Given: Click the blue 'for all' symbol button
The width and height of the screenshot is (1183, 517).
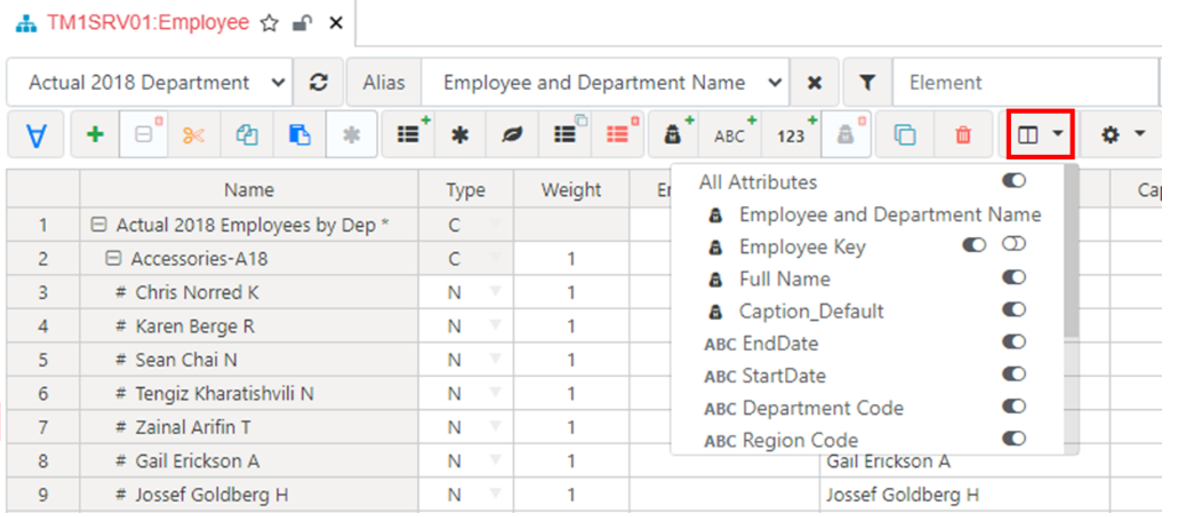Looking at the screenshot, I should [35, 135].
